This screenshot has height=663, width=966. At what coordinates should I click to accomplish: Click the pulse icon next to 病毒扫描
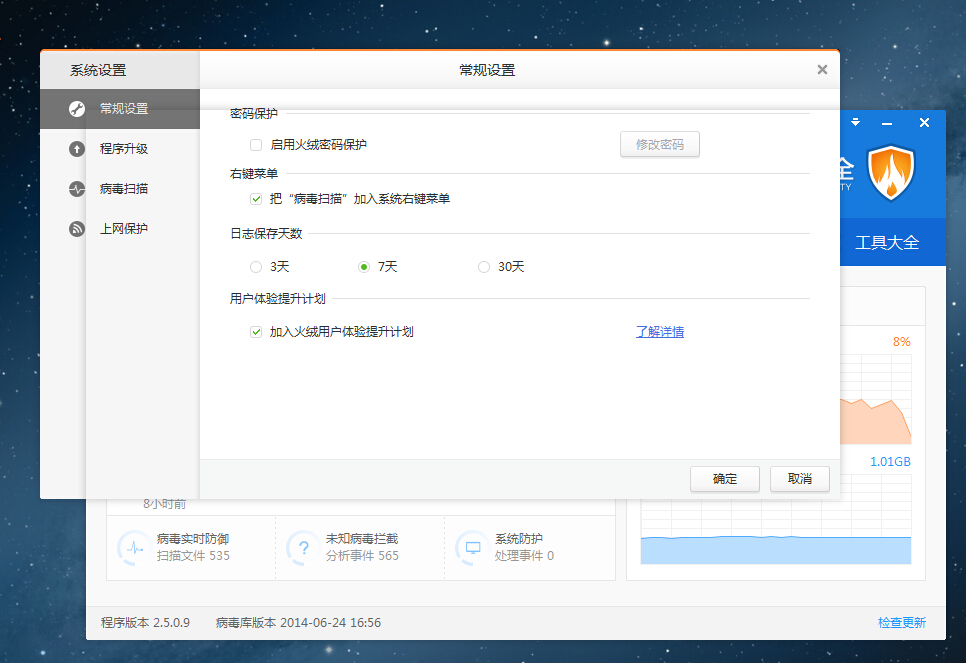(x=76, y=189)
